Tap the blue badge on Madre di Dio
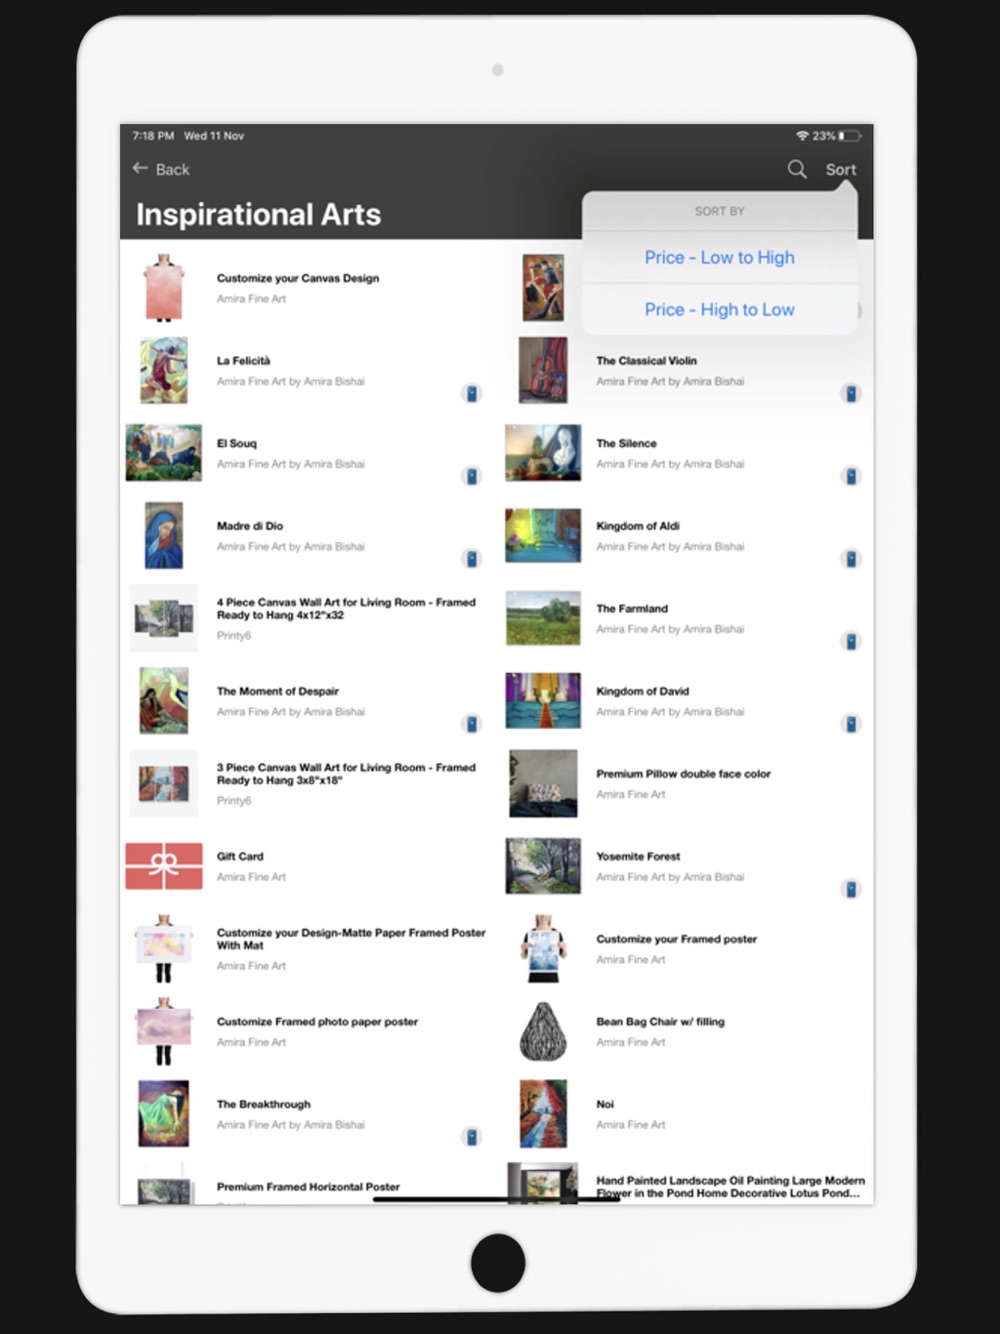1000x1334 pixels. tap(472, 558)
